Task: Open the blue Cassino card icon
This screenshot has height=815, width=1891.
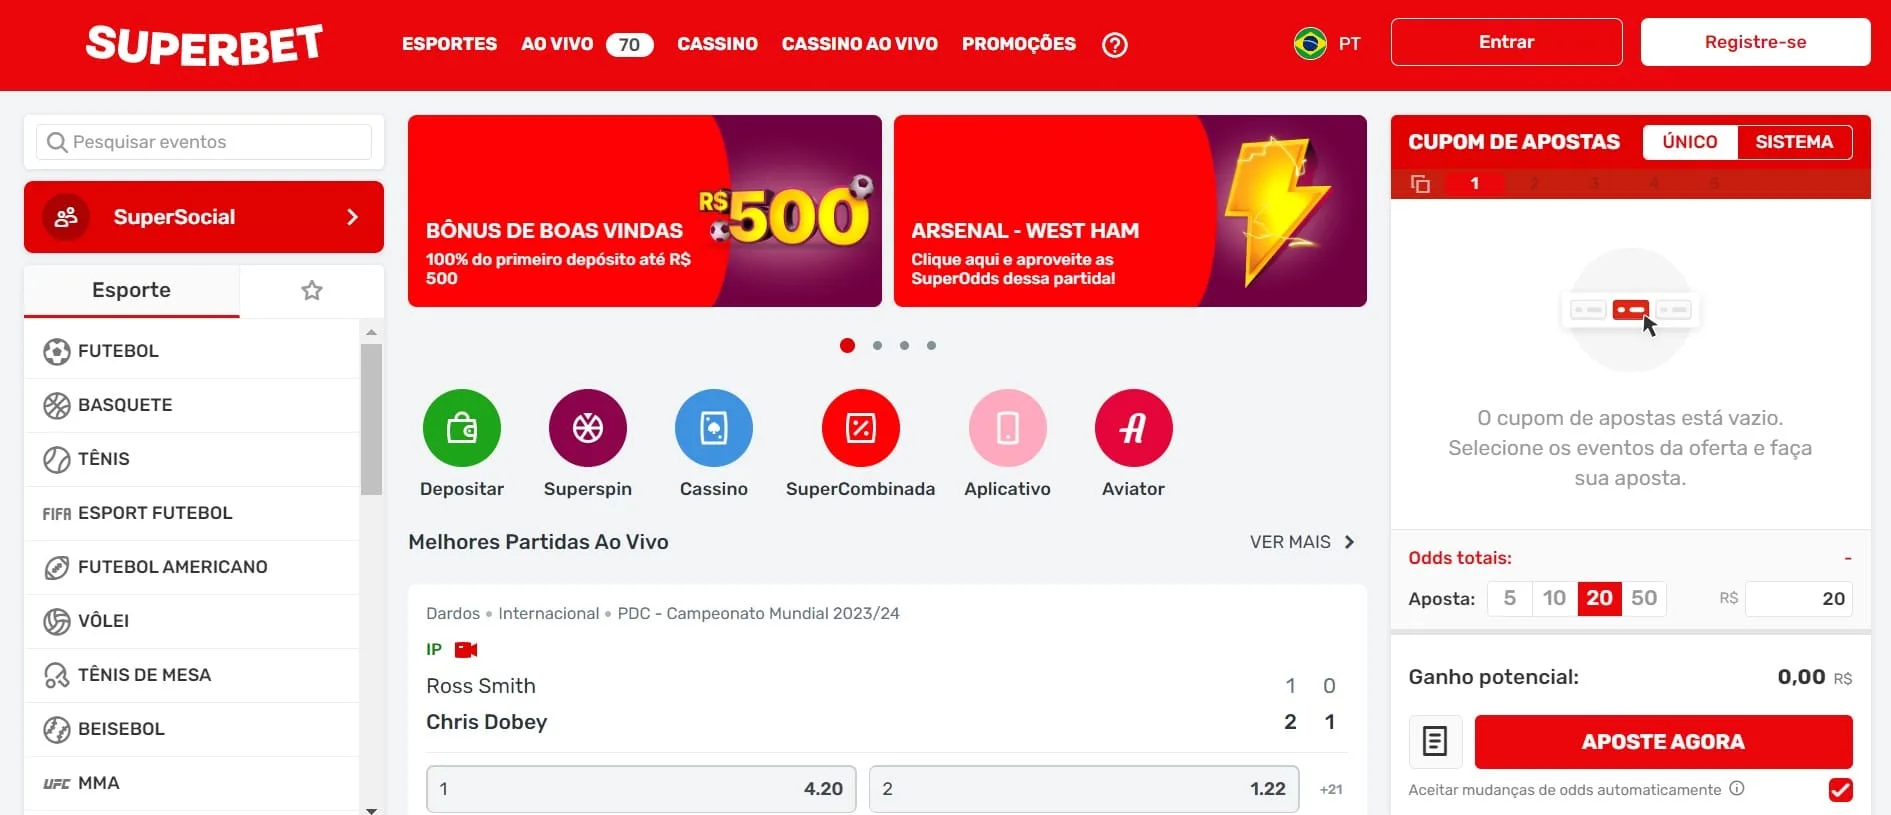Action: 714,428
